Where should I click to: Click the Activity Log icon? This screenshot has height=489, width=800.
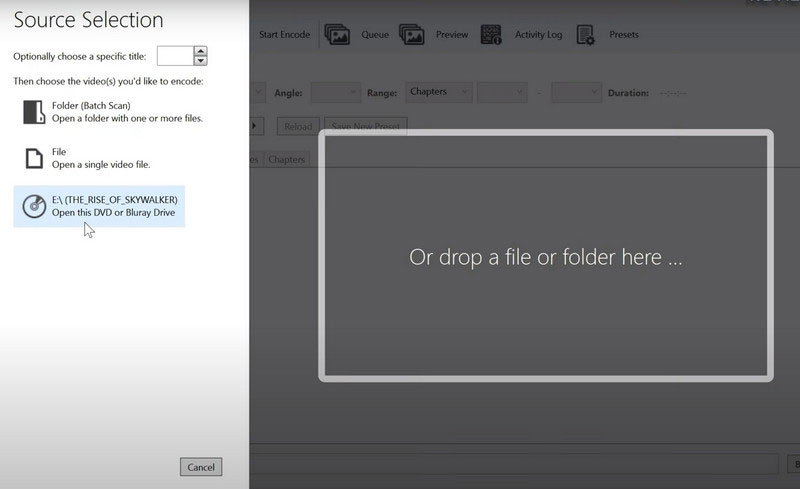point(491,35)
